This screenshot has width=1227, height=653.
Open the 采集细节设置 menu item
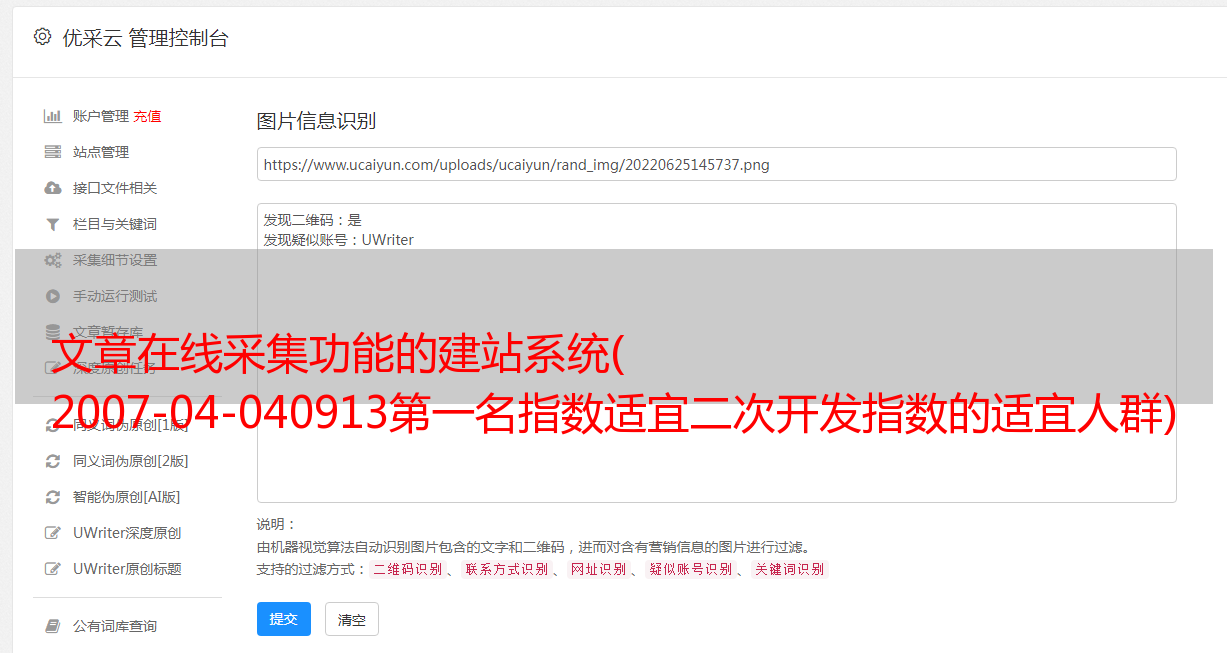pyautogui.click(x=115, y=260)
